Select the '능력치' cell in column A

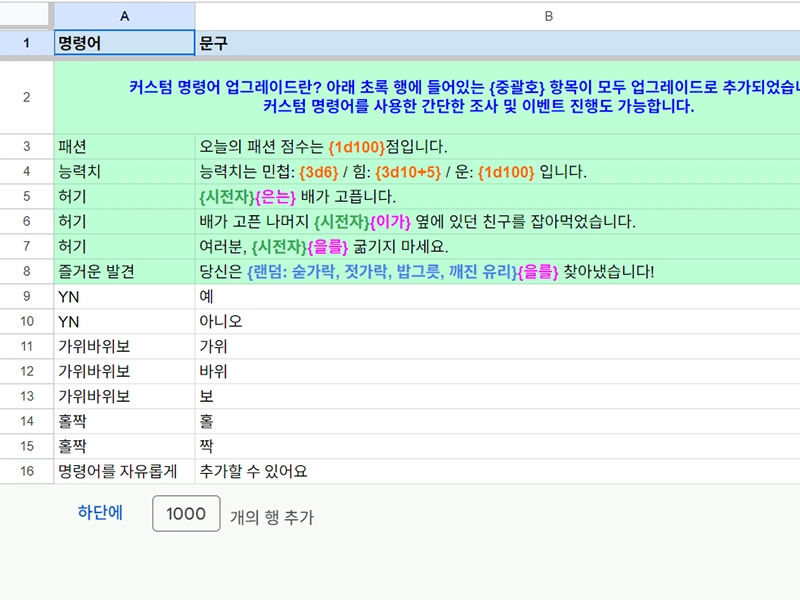124,172
